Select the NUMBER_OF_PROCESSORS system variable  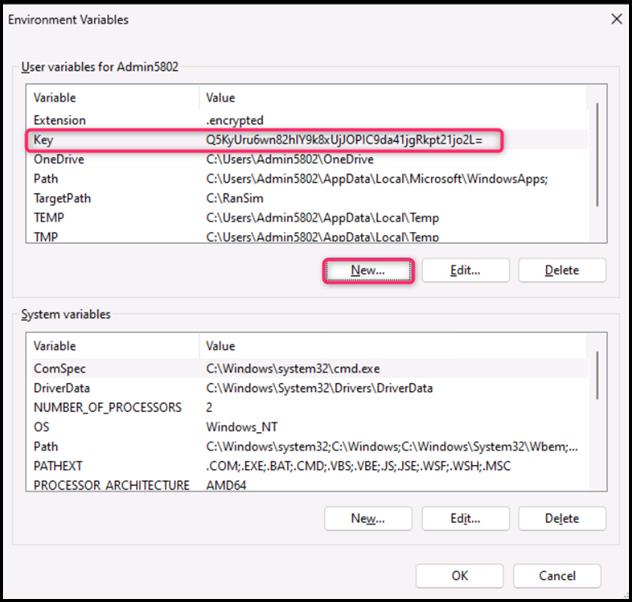107,407
